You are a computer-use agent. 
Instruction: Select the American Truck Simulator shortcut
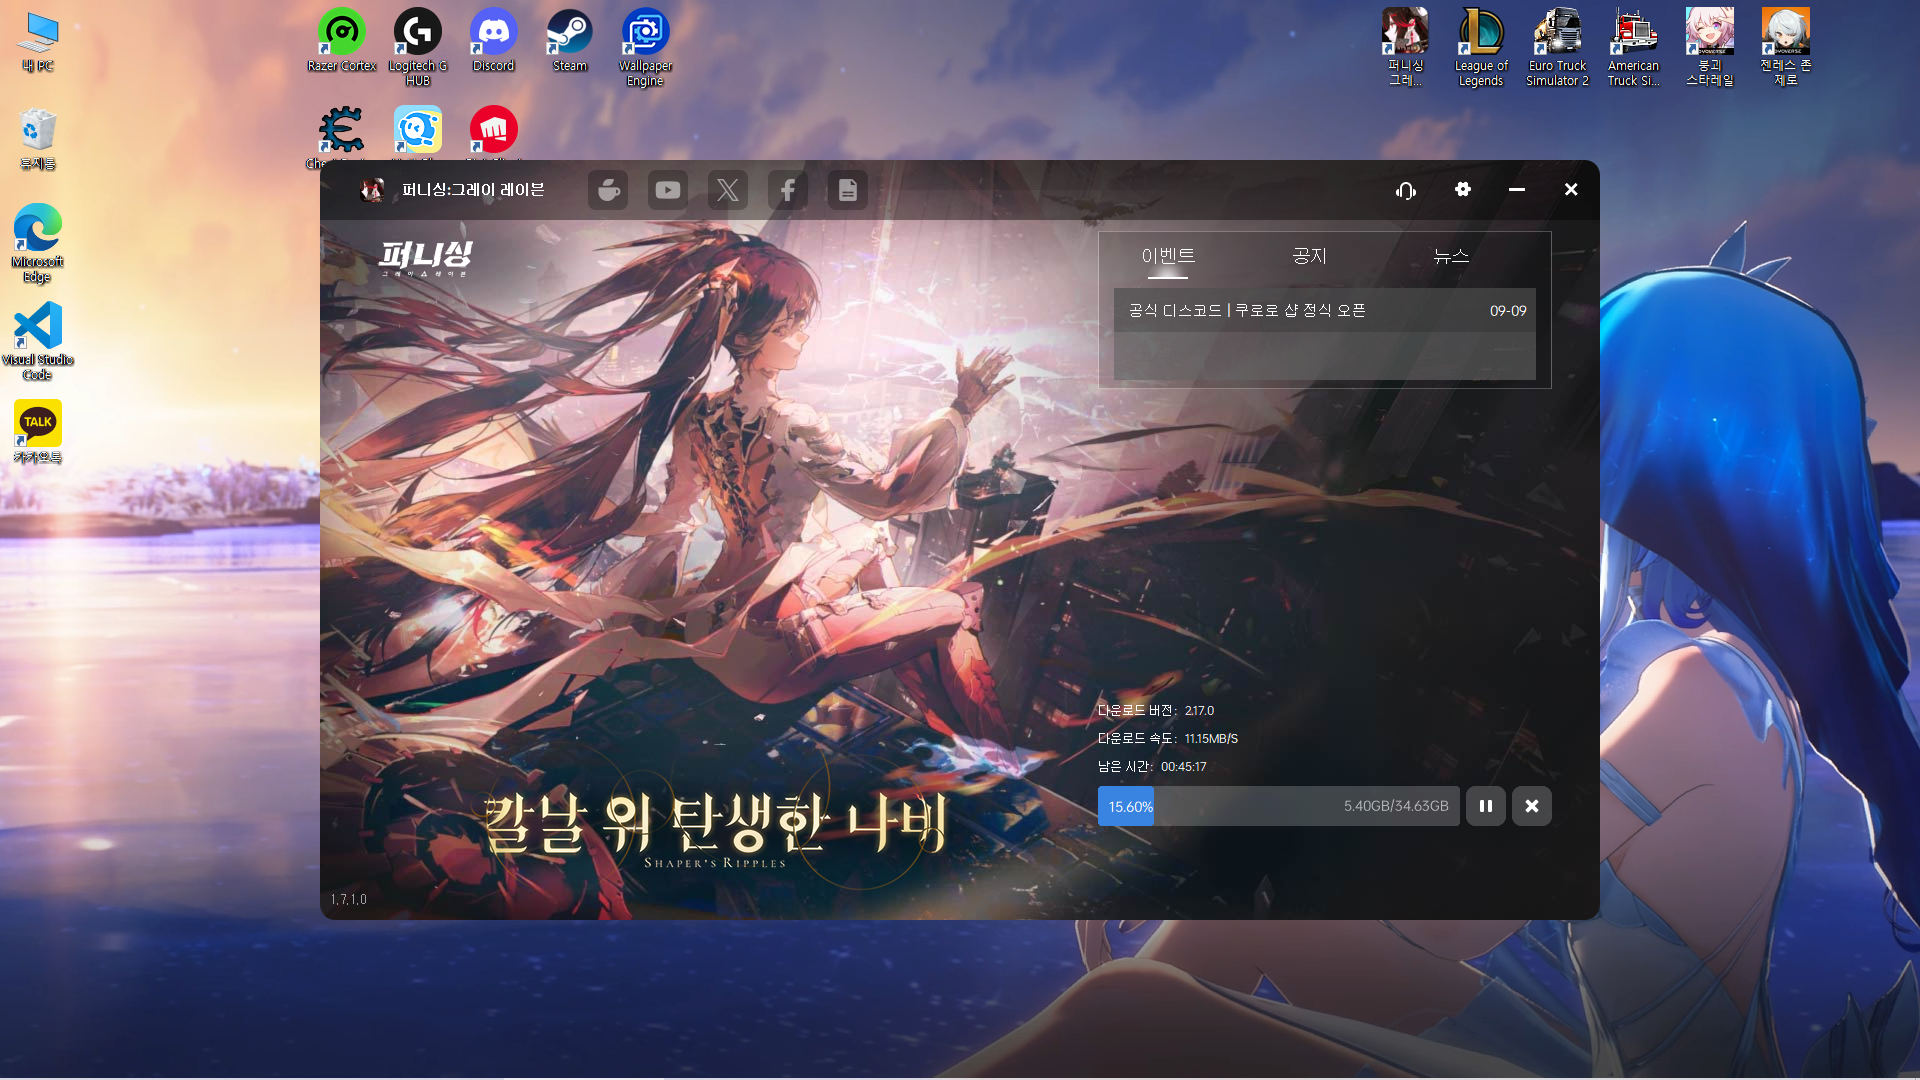(x=1633, y=48)
